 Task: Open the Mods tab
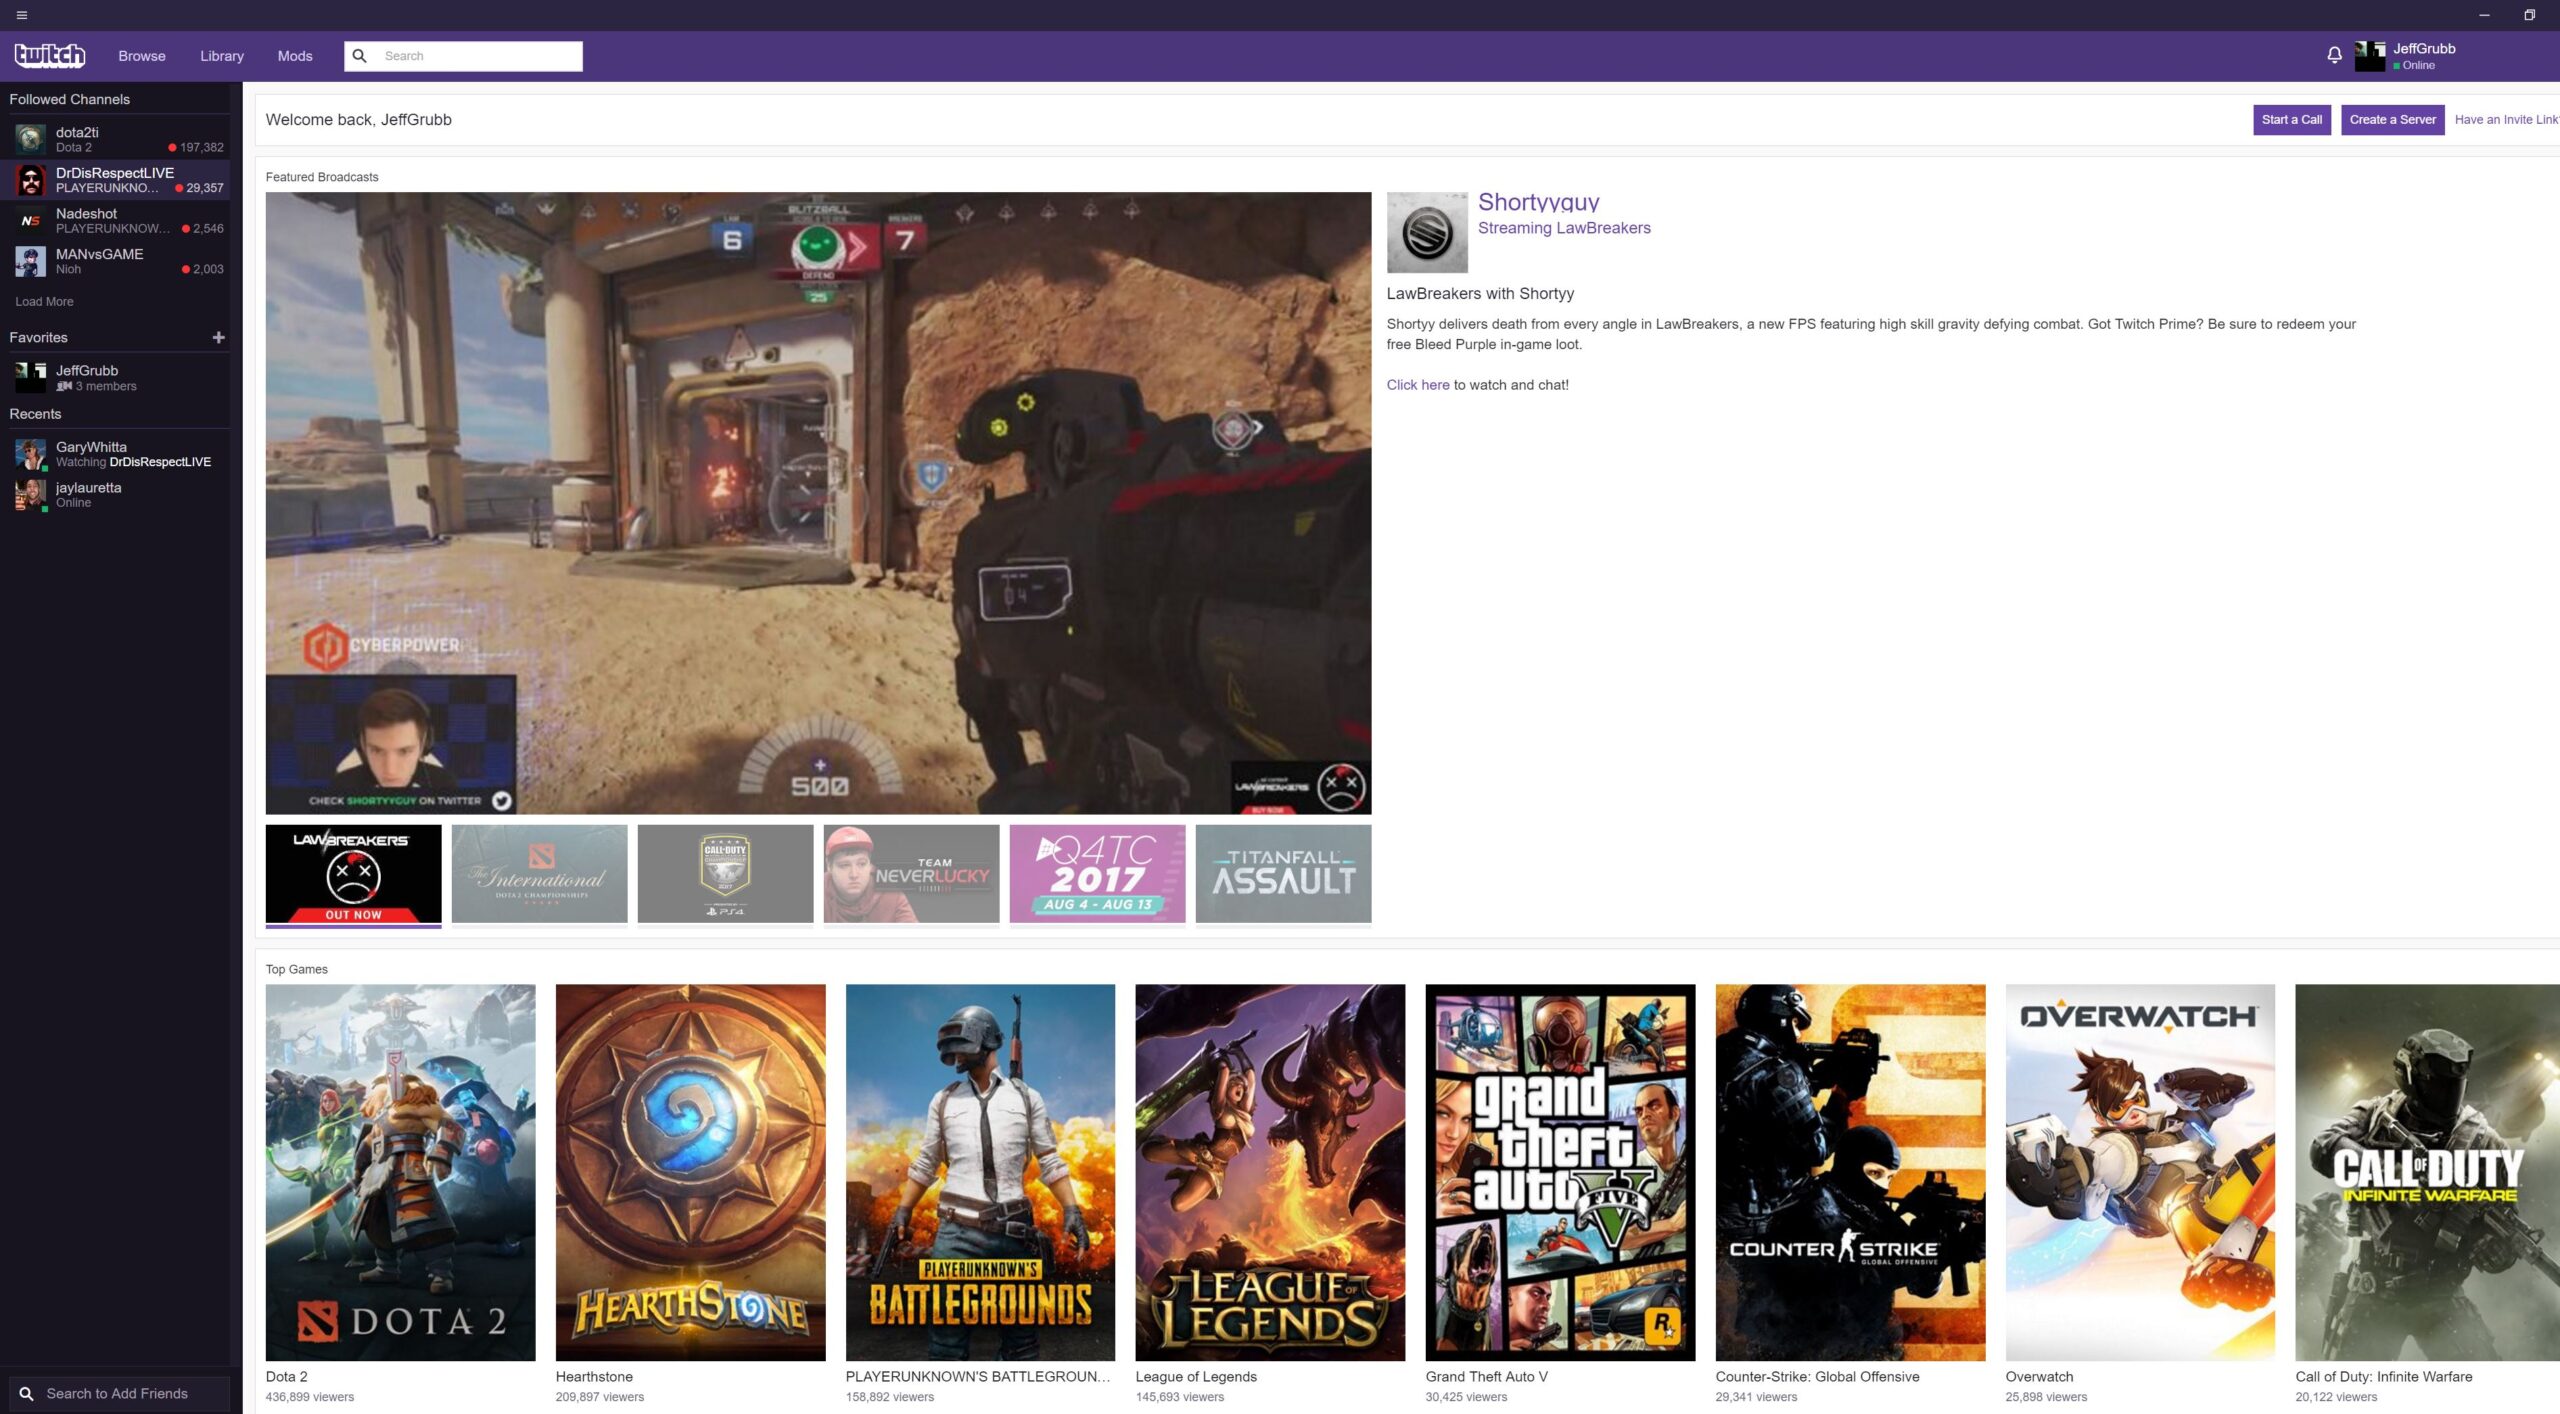(295, 56)
